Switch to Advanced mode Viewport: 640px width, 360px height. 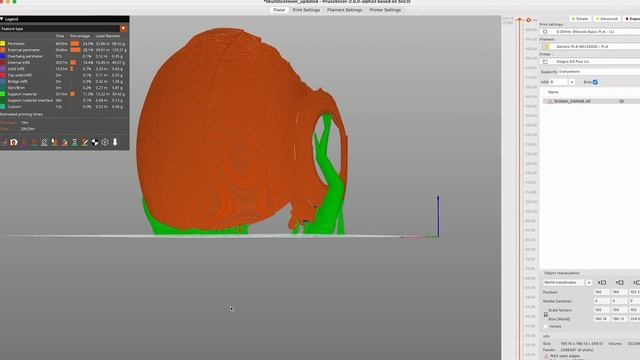pyautogui.click(x=607, y=19)
